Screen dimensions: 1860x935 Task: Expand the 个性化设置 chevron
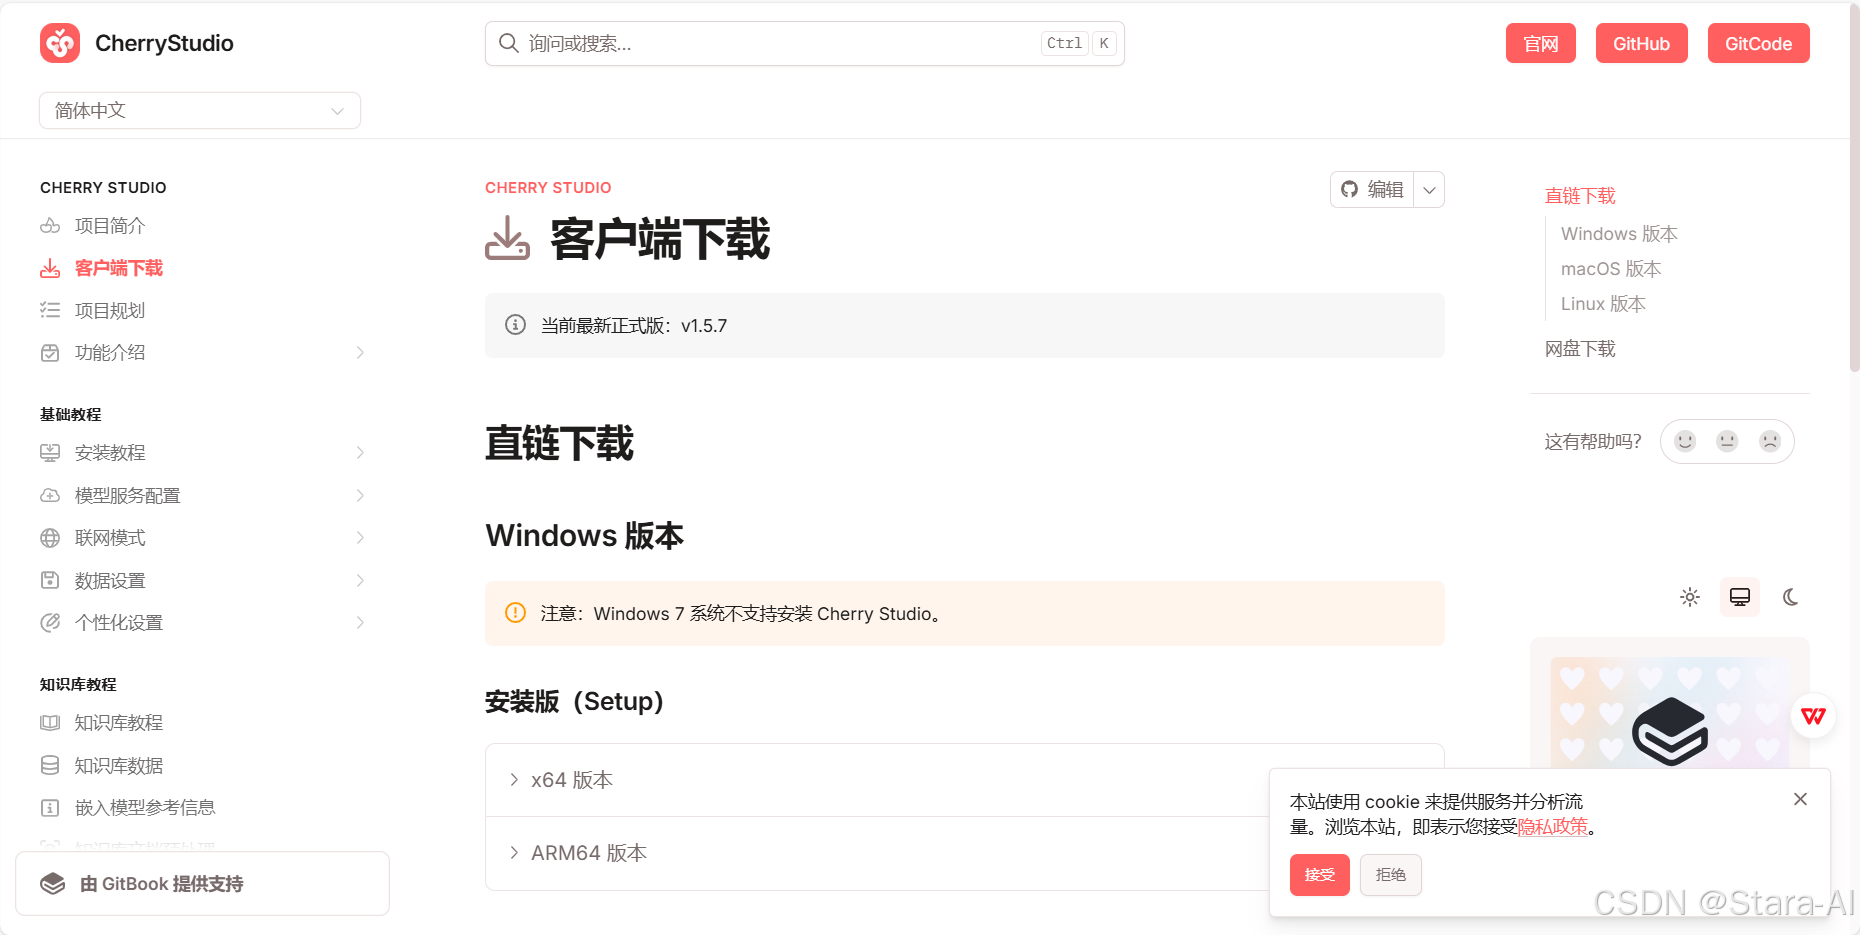coord(360,623)
